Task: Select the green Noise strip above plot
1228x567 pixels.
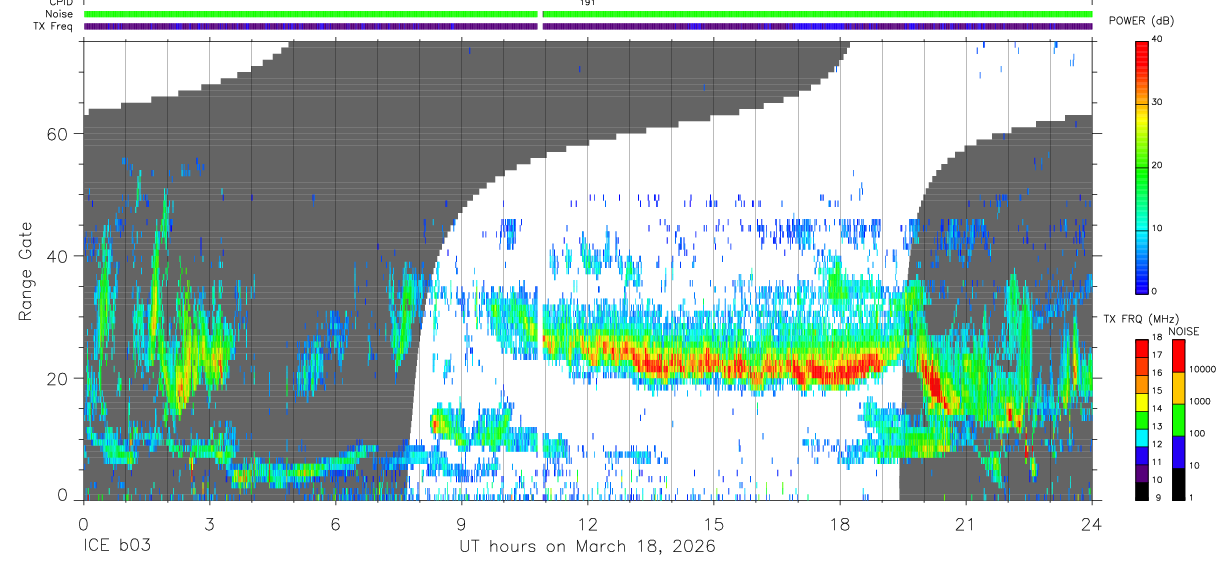Action: [x=588, y=14]
